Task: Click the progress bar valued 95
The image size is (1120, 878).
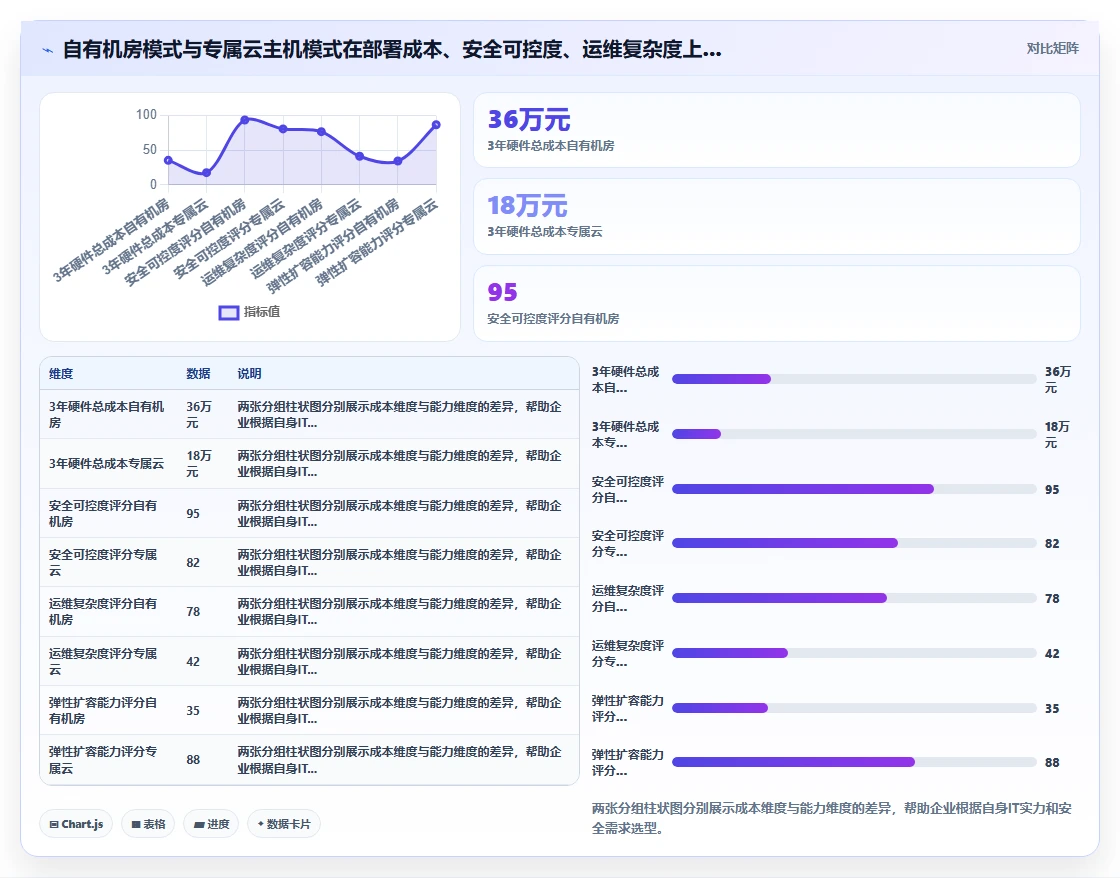Action: 854,489
